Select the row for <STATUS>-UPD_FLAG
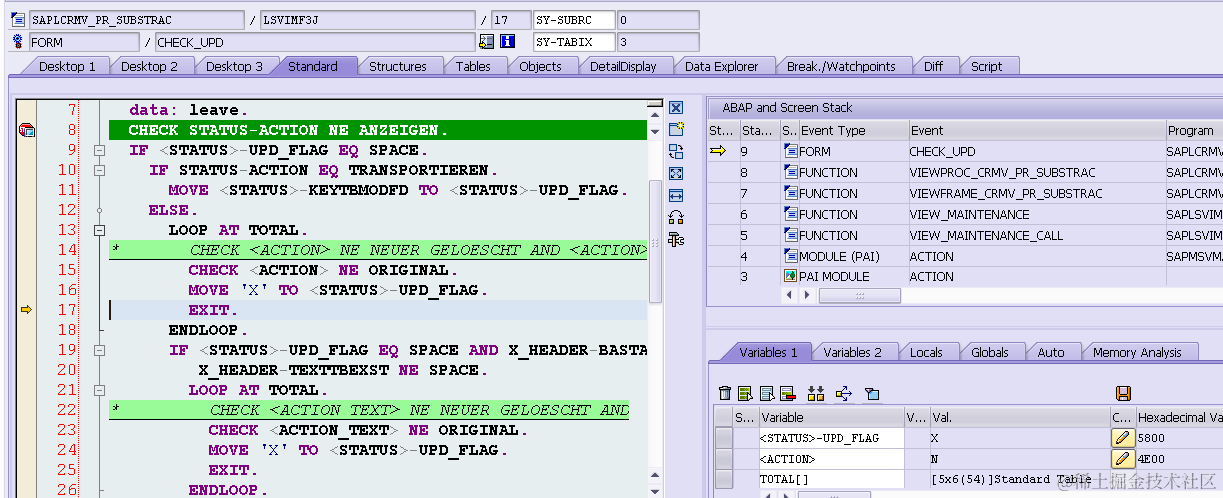The height and width of the screenshot is (498, 1223). [724, 438]
